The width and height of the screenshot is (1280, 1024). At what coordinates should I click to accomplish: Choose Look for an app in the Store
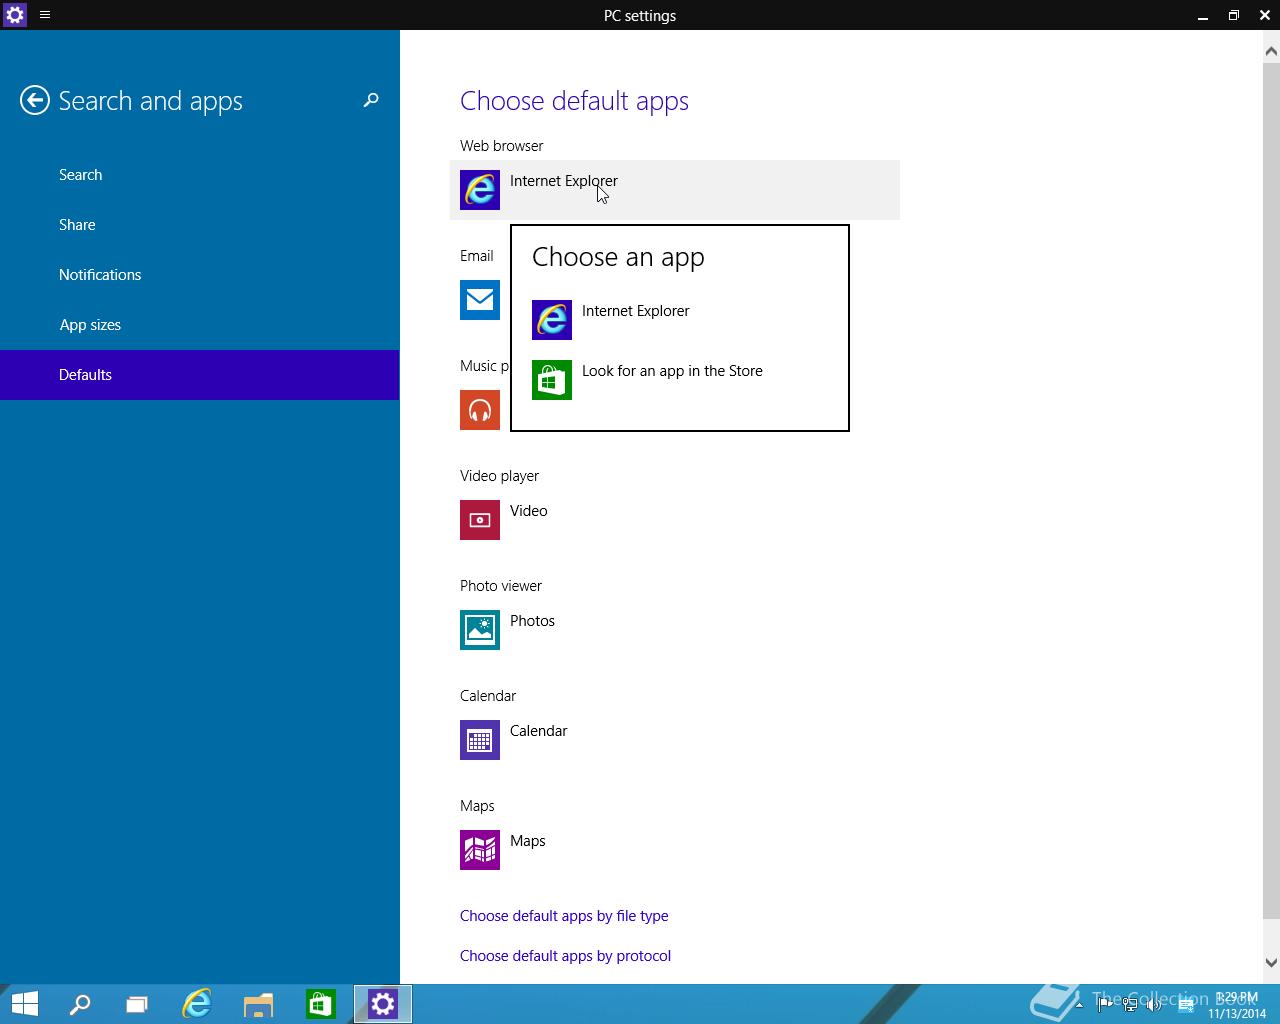point(680,380)
